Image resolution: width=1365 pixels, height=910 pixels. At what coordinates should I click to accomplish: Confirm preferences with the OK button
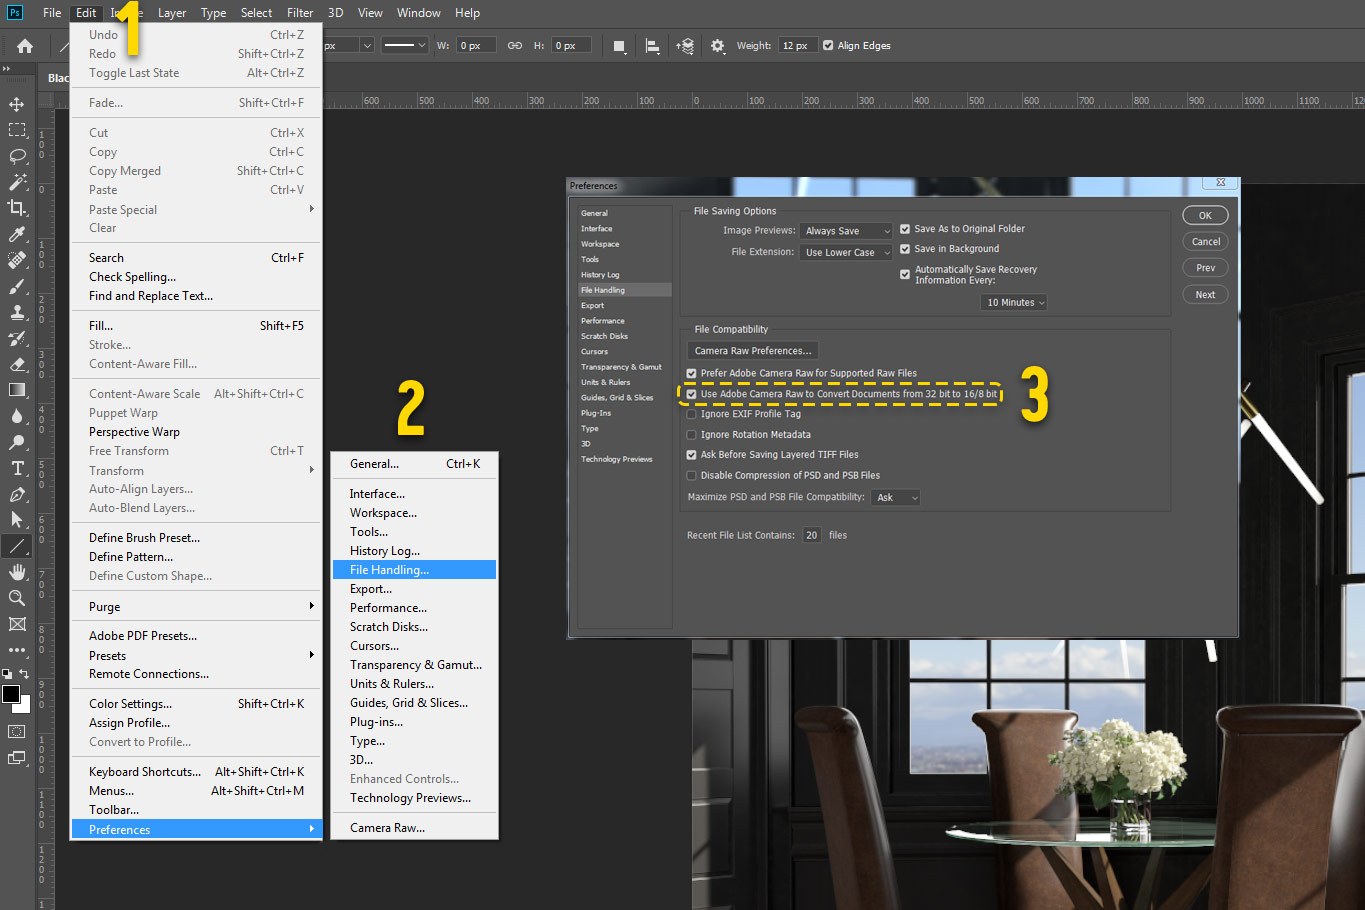click(x=1205, y=214)
